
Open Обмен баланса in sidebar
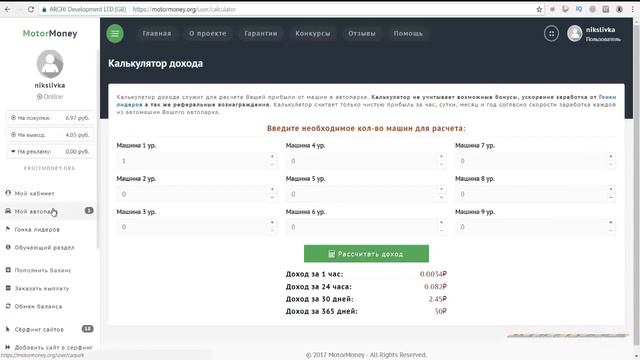pyautogui.click(x=38, y=306)
